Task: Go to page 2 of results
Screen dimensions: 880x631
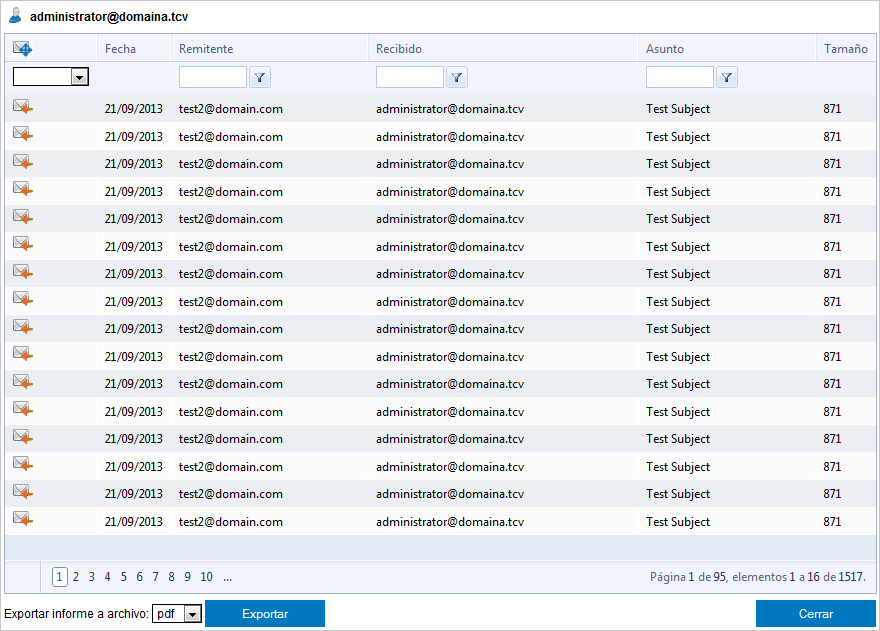Action: [x=76, y=577]
